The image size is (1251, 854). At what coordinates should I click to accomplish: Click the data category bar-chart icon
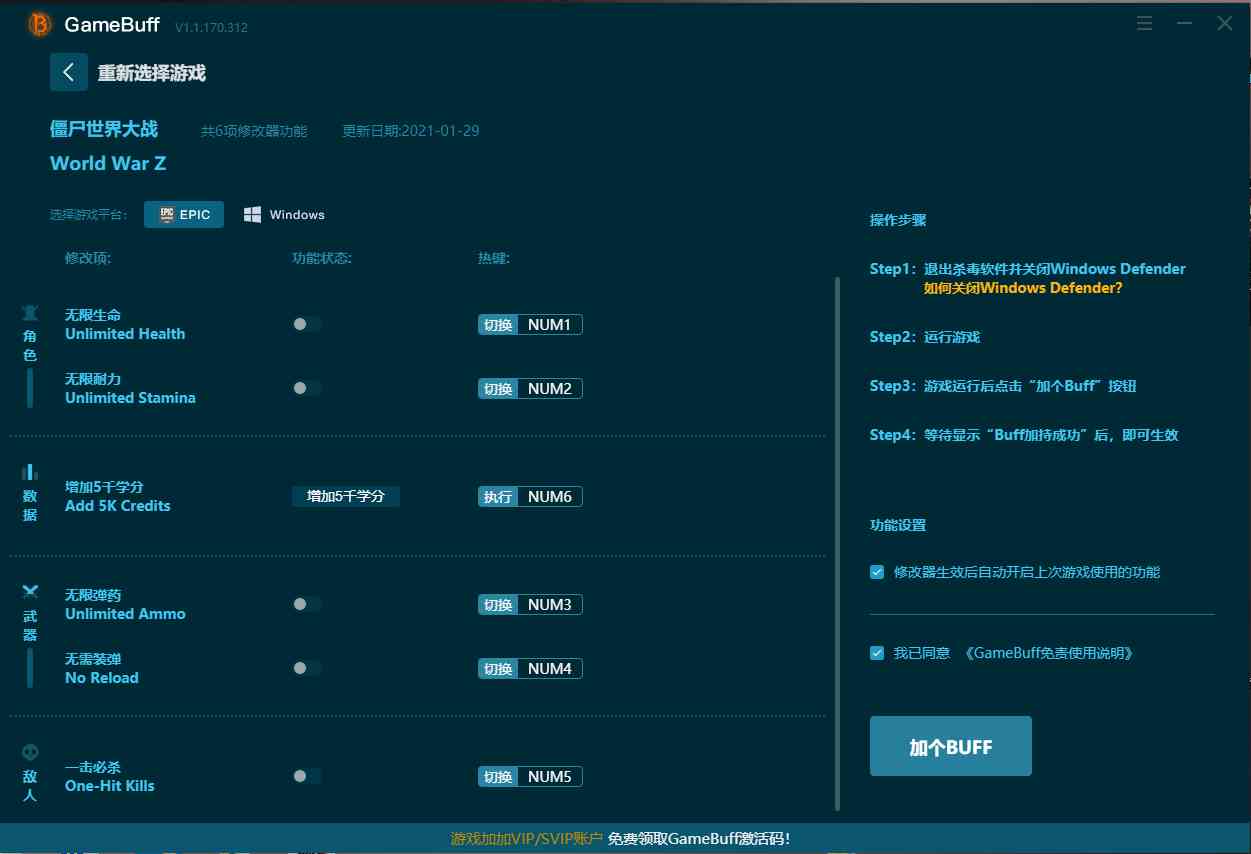(30, 472)
